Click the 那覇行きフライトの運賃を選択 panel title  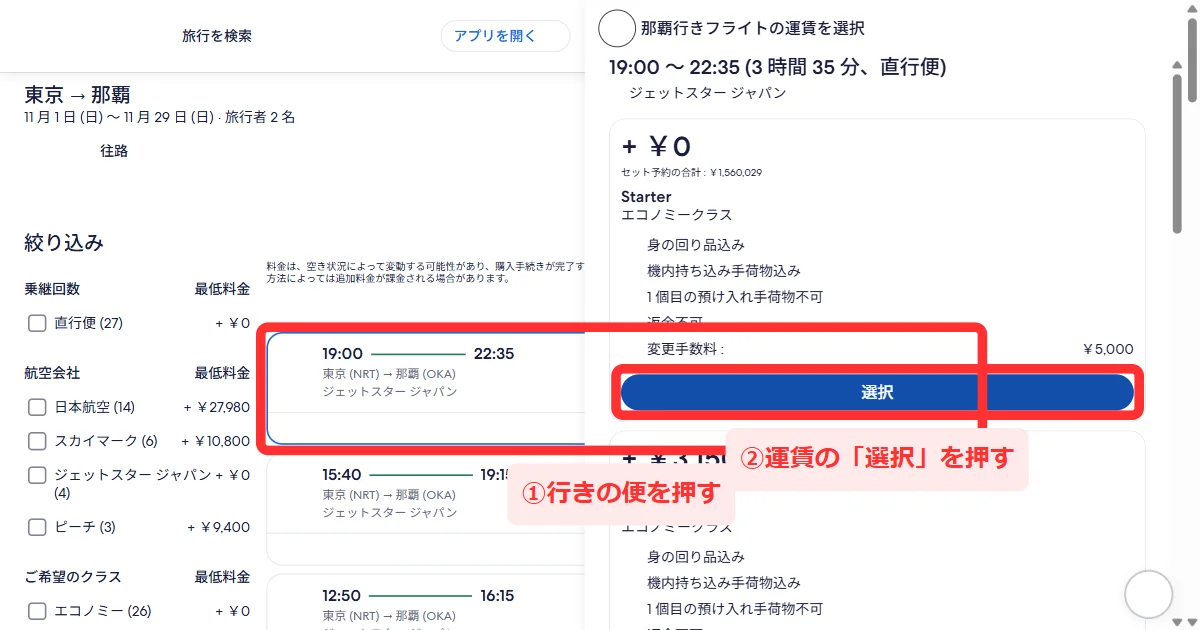pos(752,28)
